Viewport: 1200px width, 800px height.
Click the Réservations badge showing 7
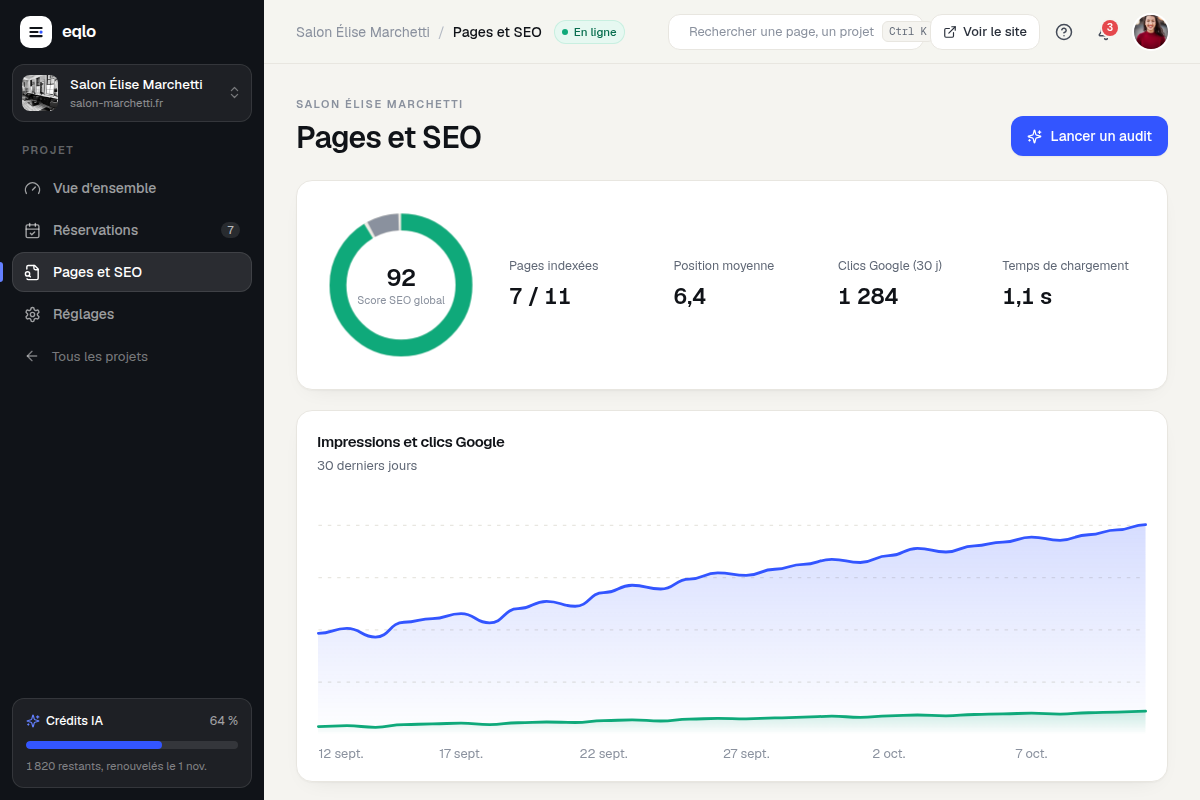230,230
